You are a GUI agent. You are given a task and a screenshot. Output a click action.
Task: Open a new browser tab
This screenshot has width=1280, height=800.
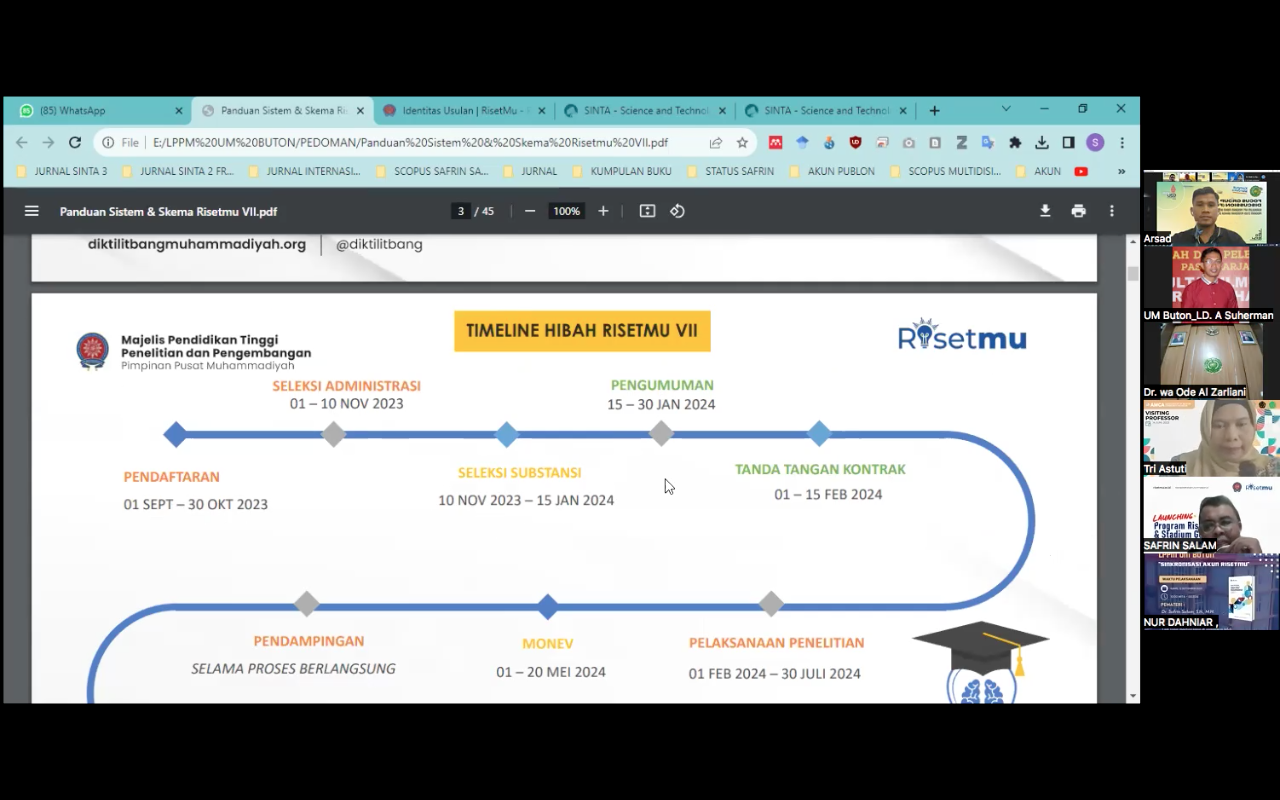(934, 111)
